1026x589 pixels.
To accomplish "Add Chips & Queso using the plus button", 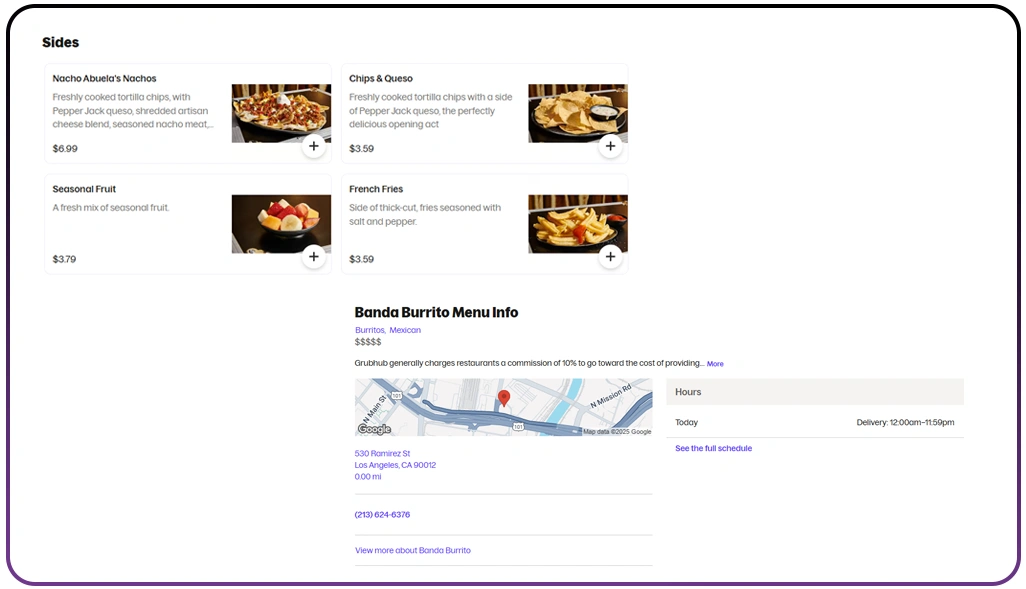I will pyautogui.click(x=610, y=146).
